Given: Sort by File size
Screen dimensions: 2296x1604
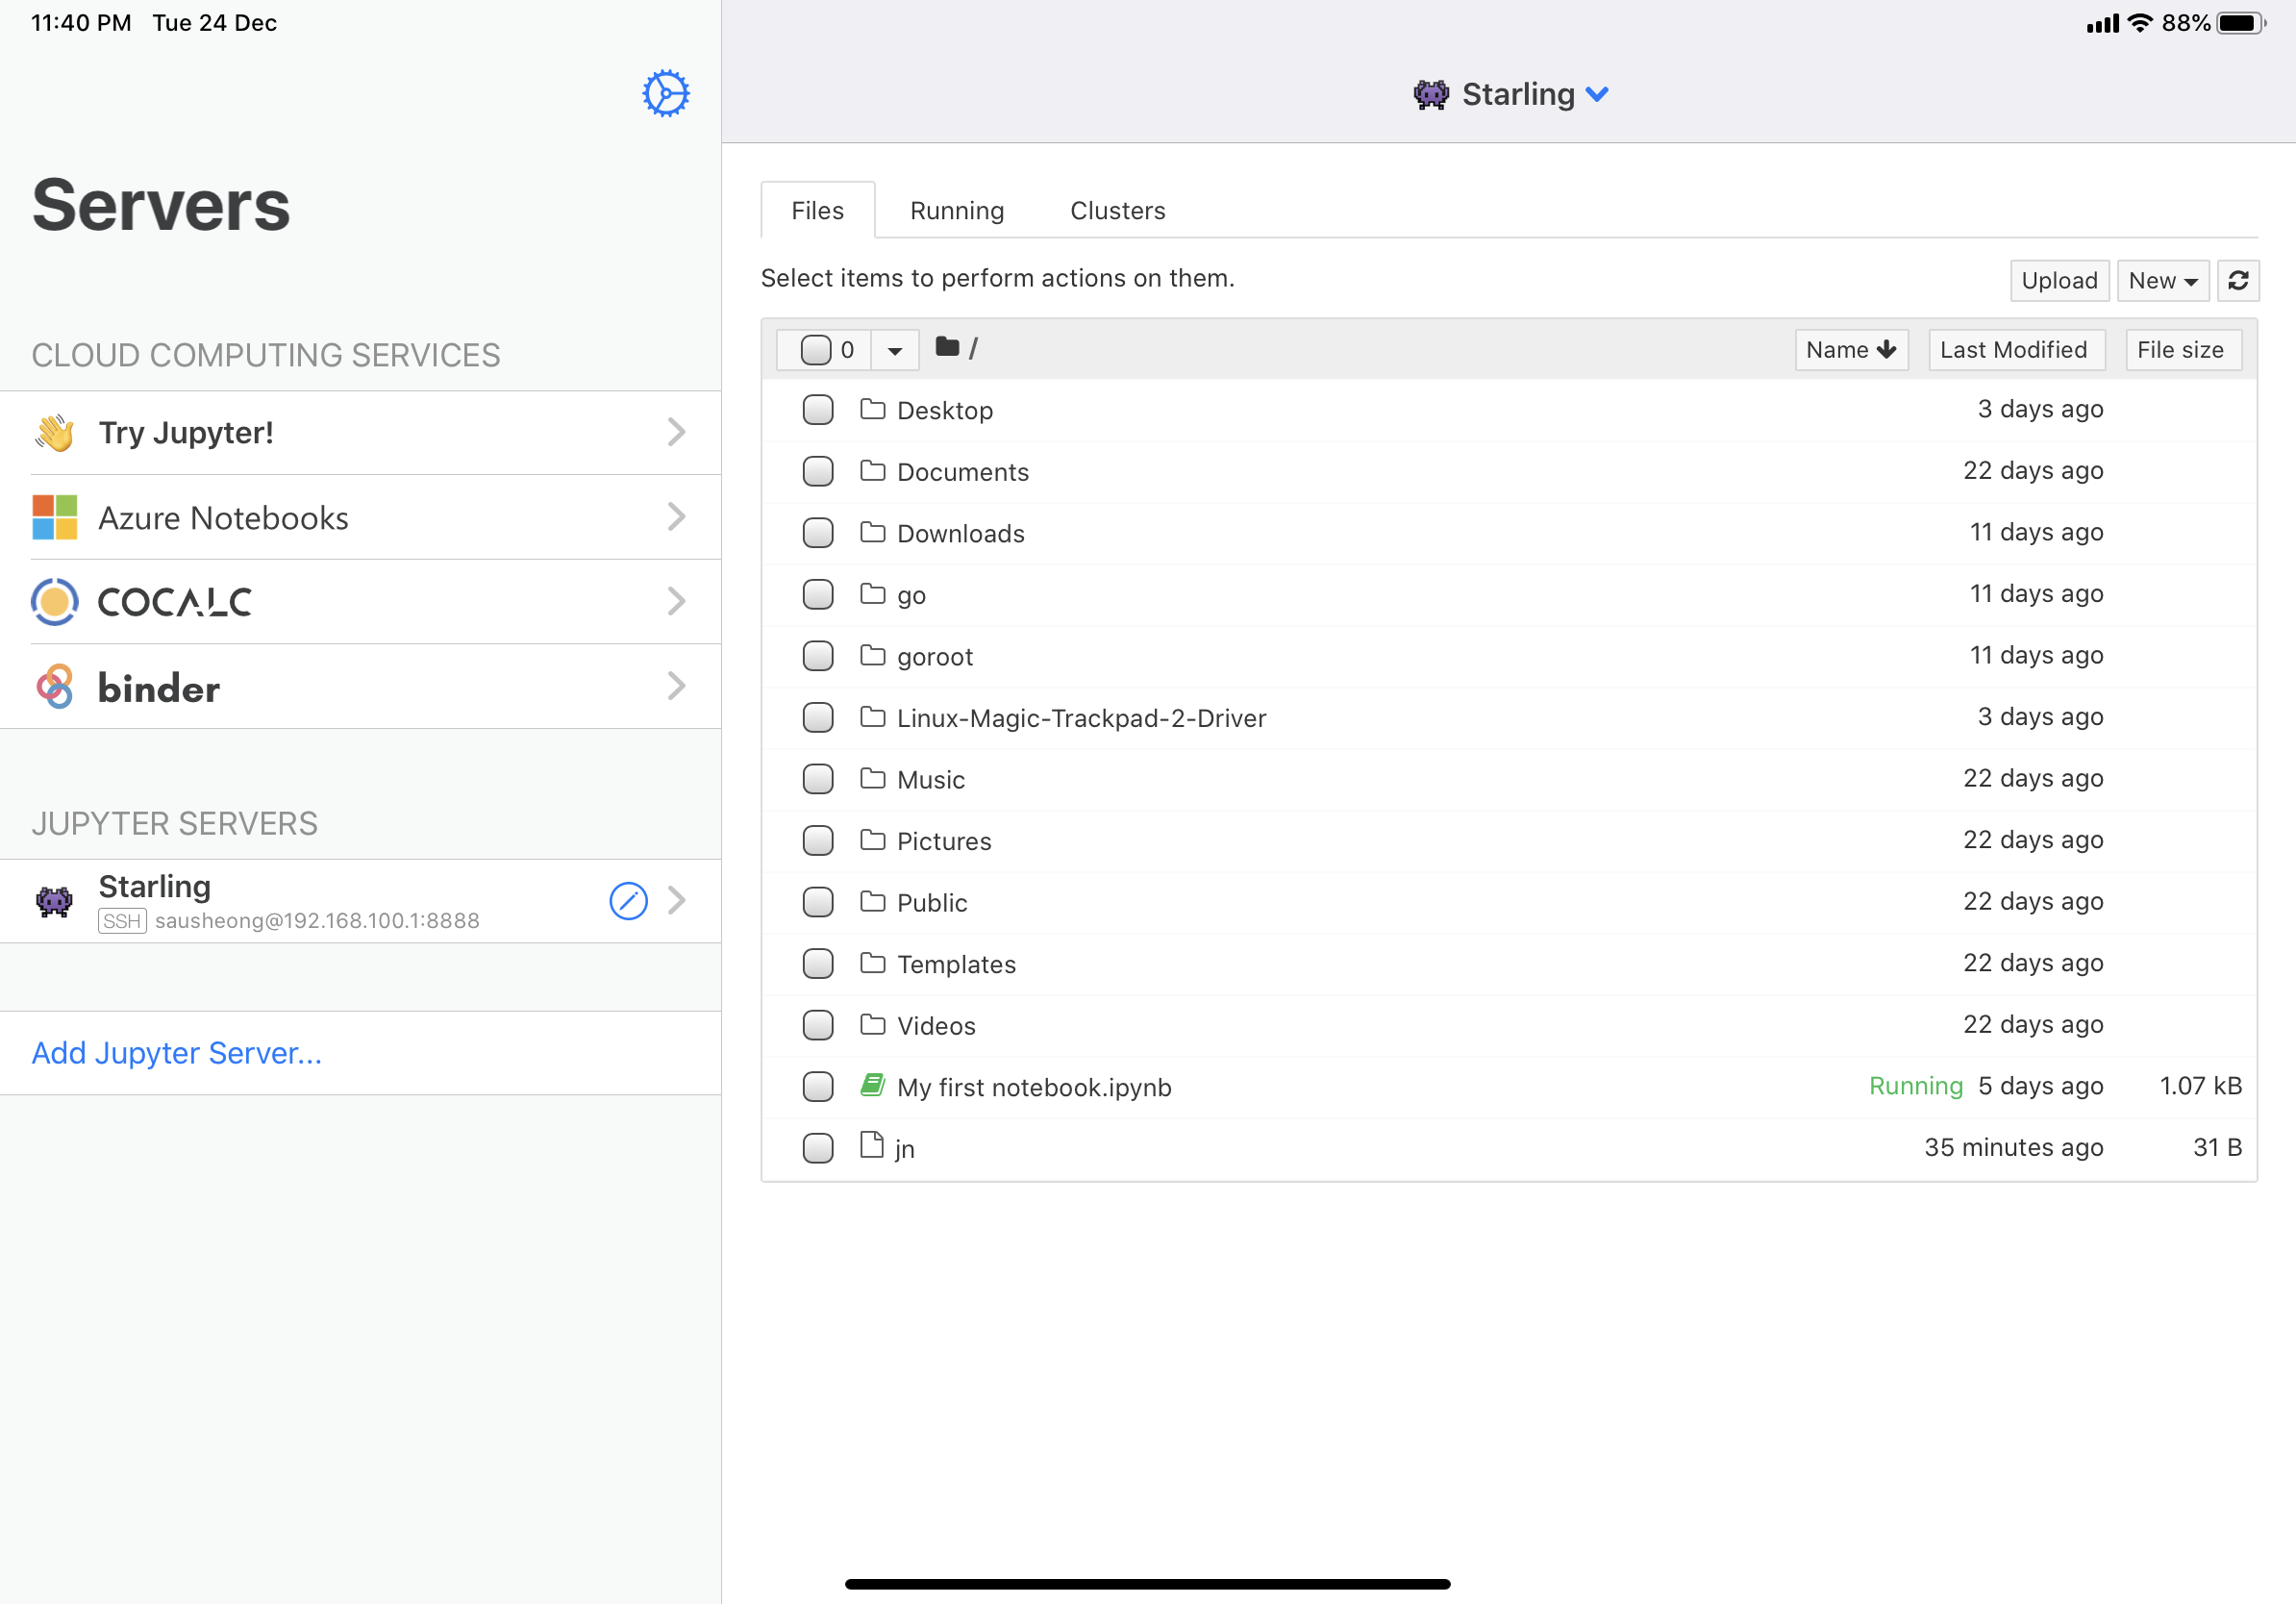Looking at the screenshot, I should tap(2183, 350).
